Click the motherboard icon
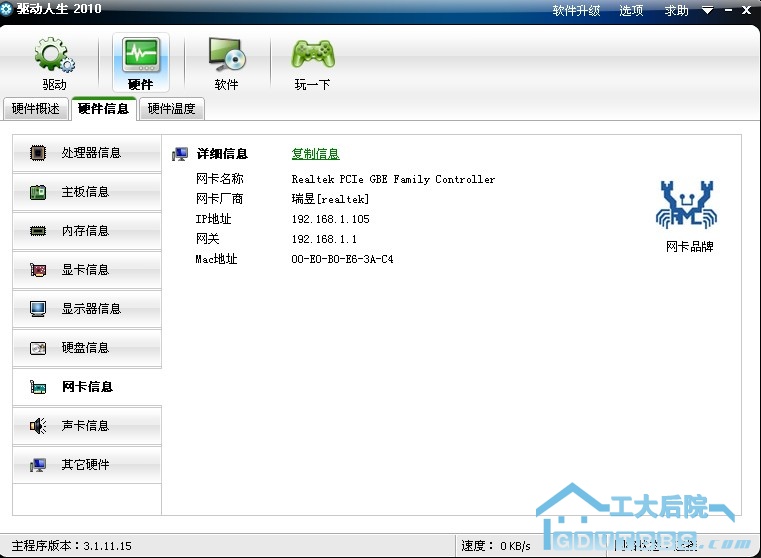Image resolution: width=761 pixels, height=558 pixels. (x=38, y=192)
